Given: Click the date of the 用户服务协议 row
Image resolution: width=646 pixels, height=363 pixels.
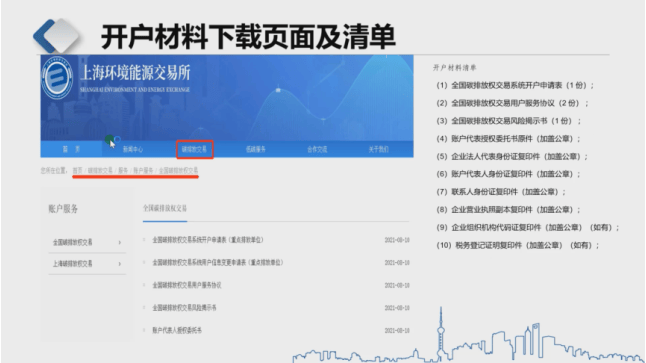Looking at the screenshot, I should (x=397, y=285).
